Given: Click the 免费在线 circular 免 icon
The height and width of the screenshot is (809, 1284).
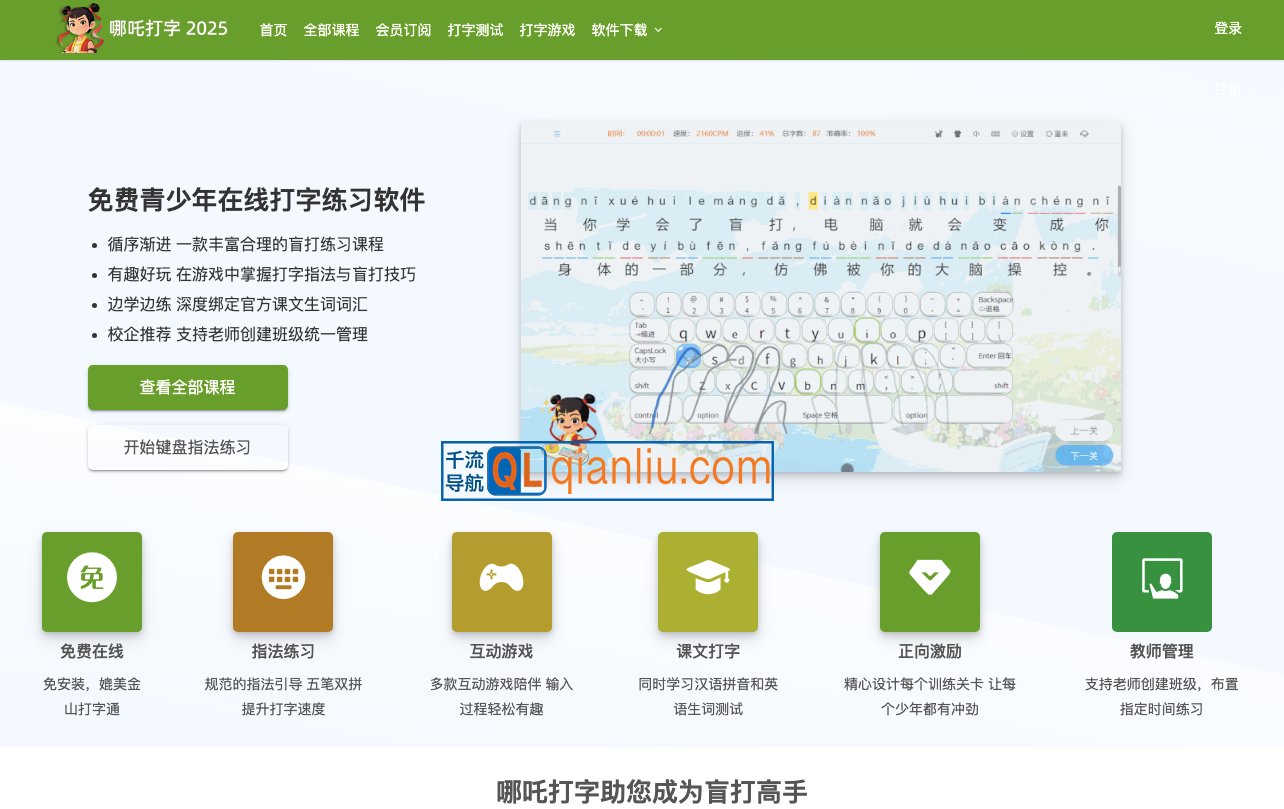Looking at the screenshot, I should pos(92,582).
